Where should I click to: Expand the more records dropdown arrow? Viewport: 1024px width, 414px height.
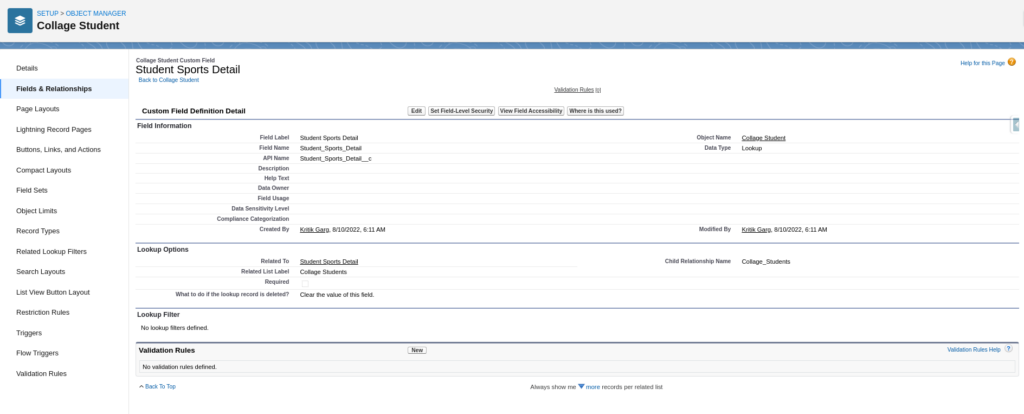tap(581, 386)
